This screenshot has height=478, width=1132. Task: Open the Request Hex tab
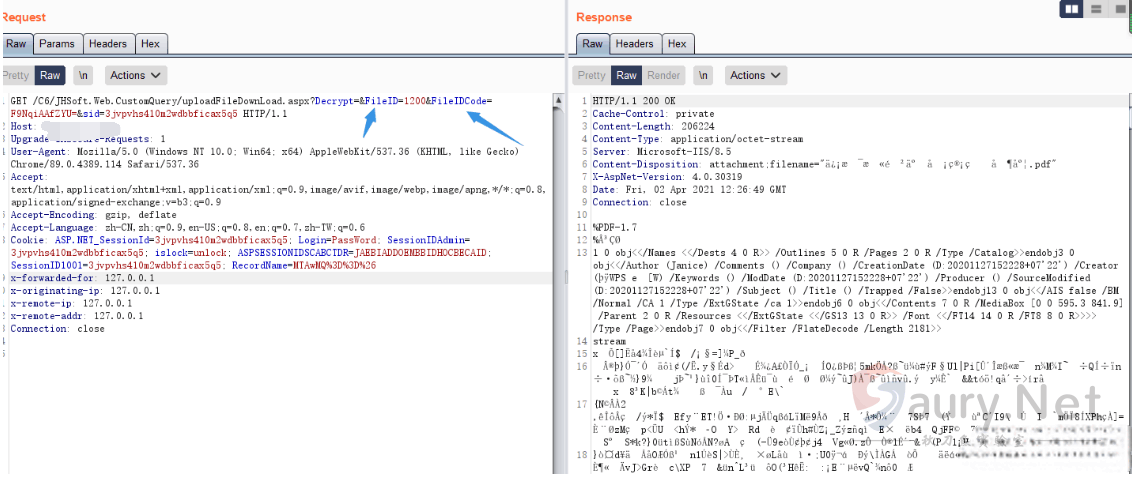150,44
